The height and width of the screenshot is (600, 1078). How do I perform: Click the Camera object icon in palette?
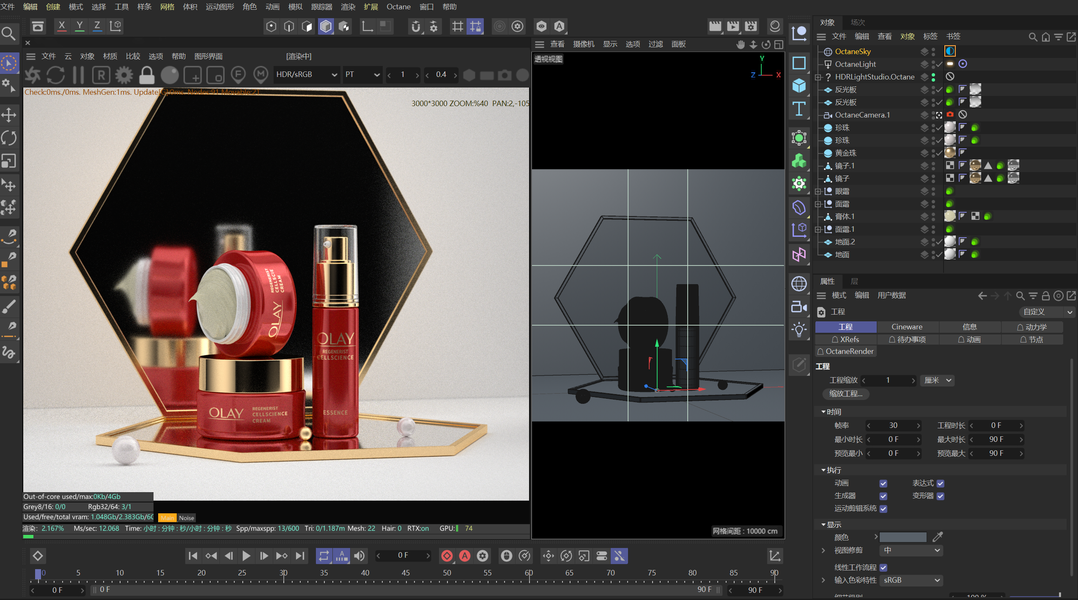[x=799, y=307]
